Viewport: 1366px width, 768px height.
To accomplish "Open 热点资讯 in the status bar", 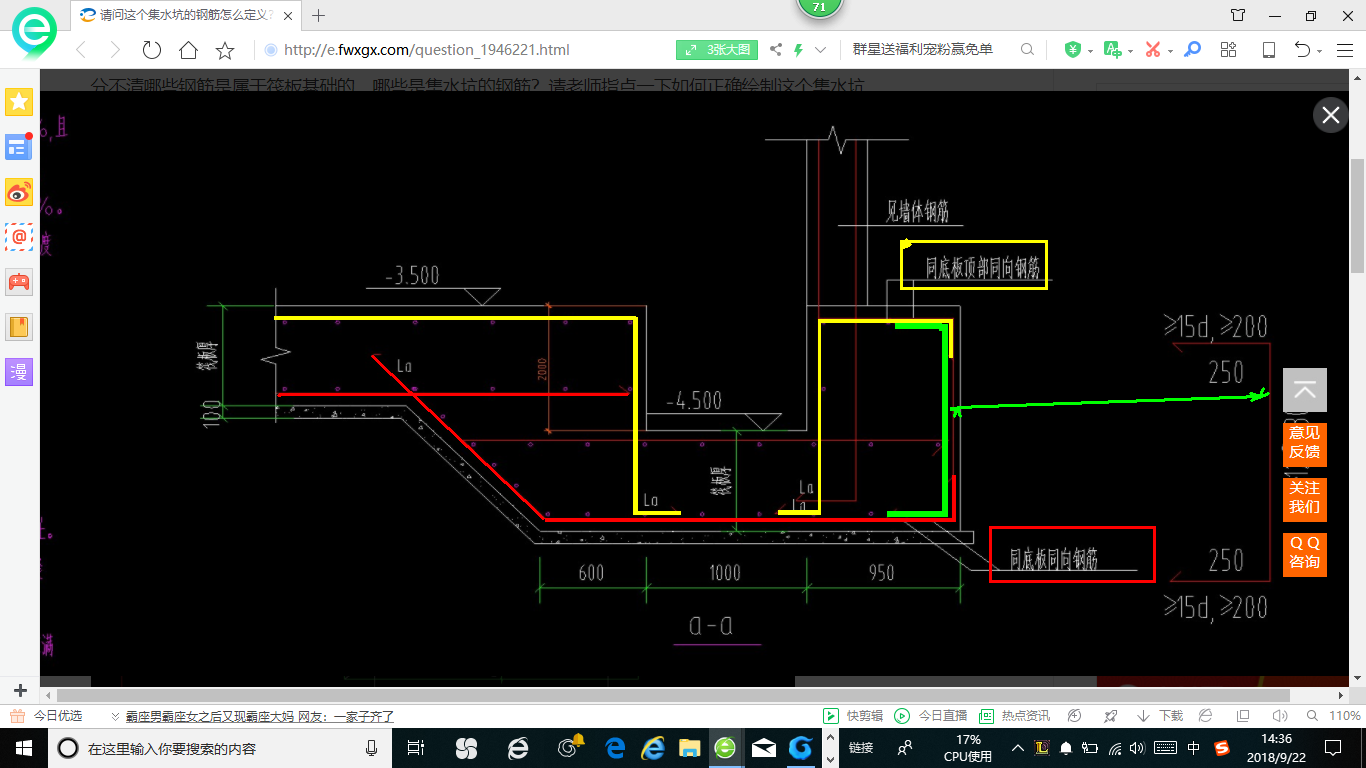I will pyautogui.click(x=1014, y=716).
